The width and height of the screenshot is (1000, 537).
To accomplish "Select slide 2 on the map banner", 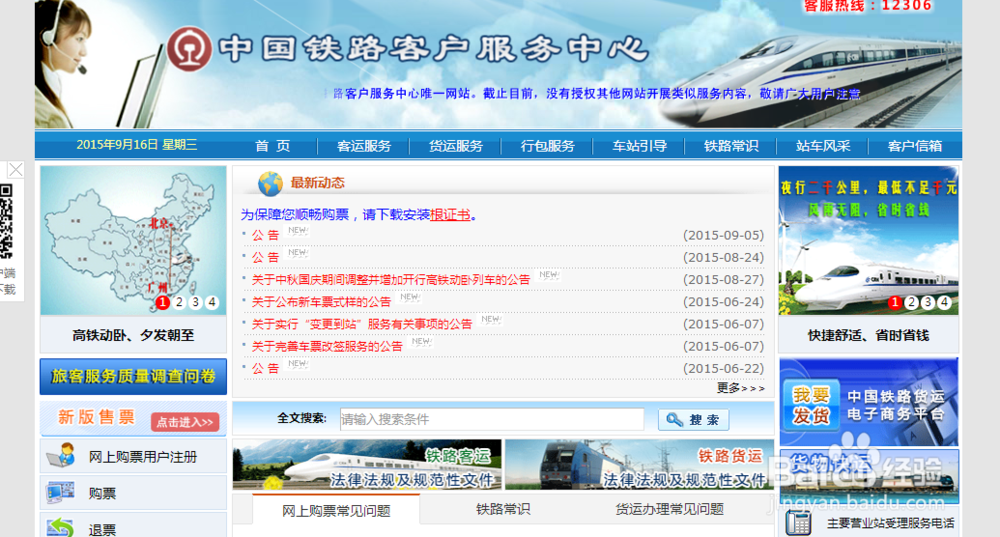I will pyautogui.click(x=179, y=302).
